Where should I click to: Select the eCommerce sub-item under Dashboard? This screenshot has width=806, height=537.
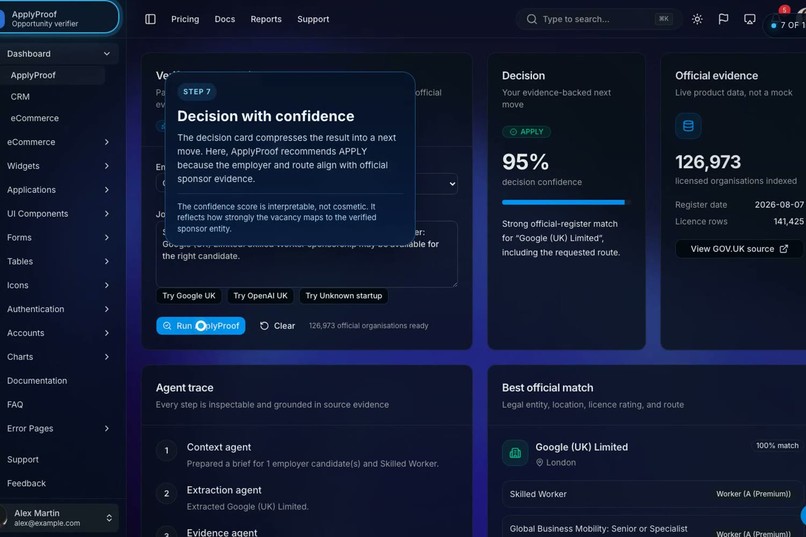(x=52, y=118)
